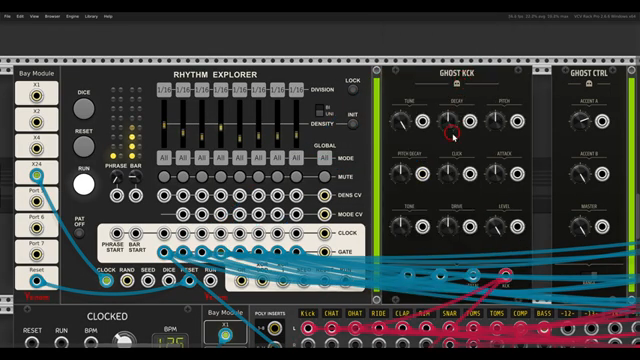Open channel 7 mode All selector
Viewport: 640px width, 360px height.
pos(278,158)
